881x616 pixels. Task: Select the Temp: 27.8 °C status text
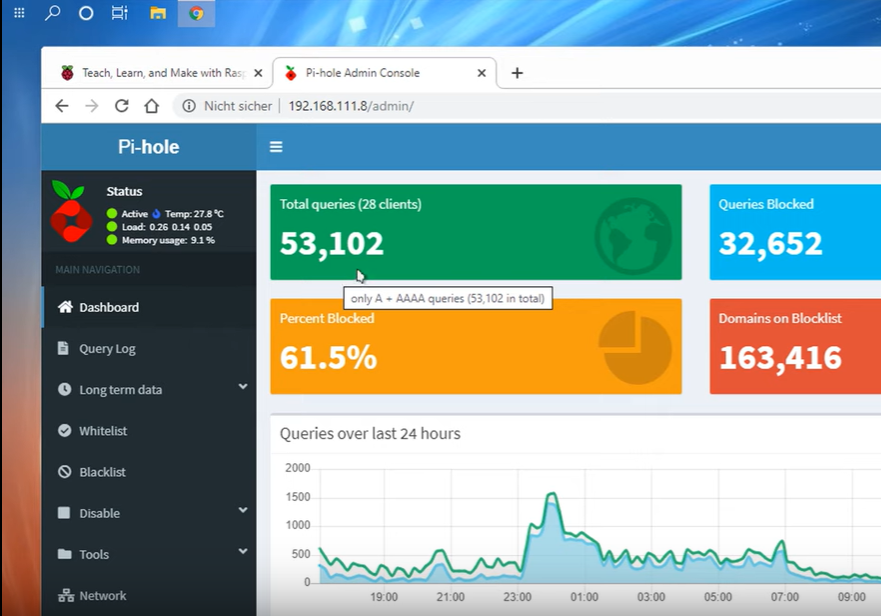pos(194,214)
